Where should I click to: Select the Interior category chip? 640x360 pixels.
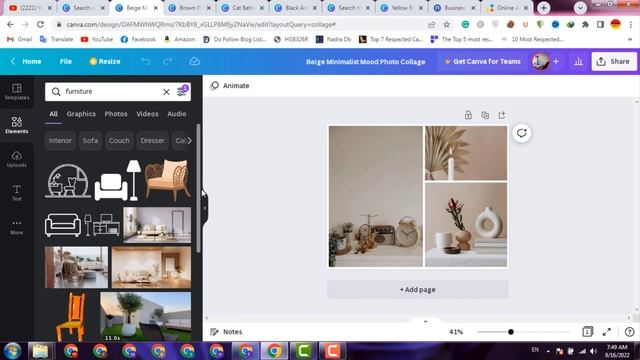pos(60,140)
